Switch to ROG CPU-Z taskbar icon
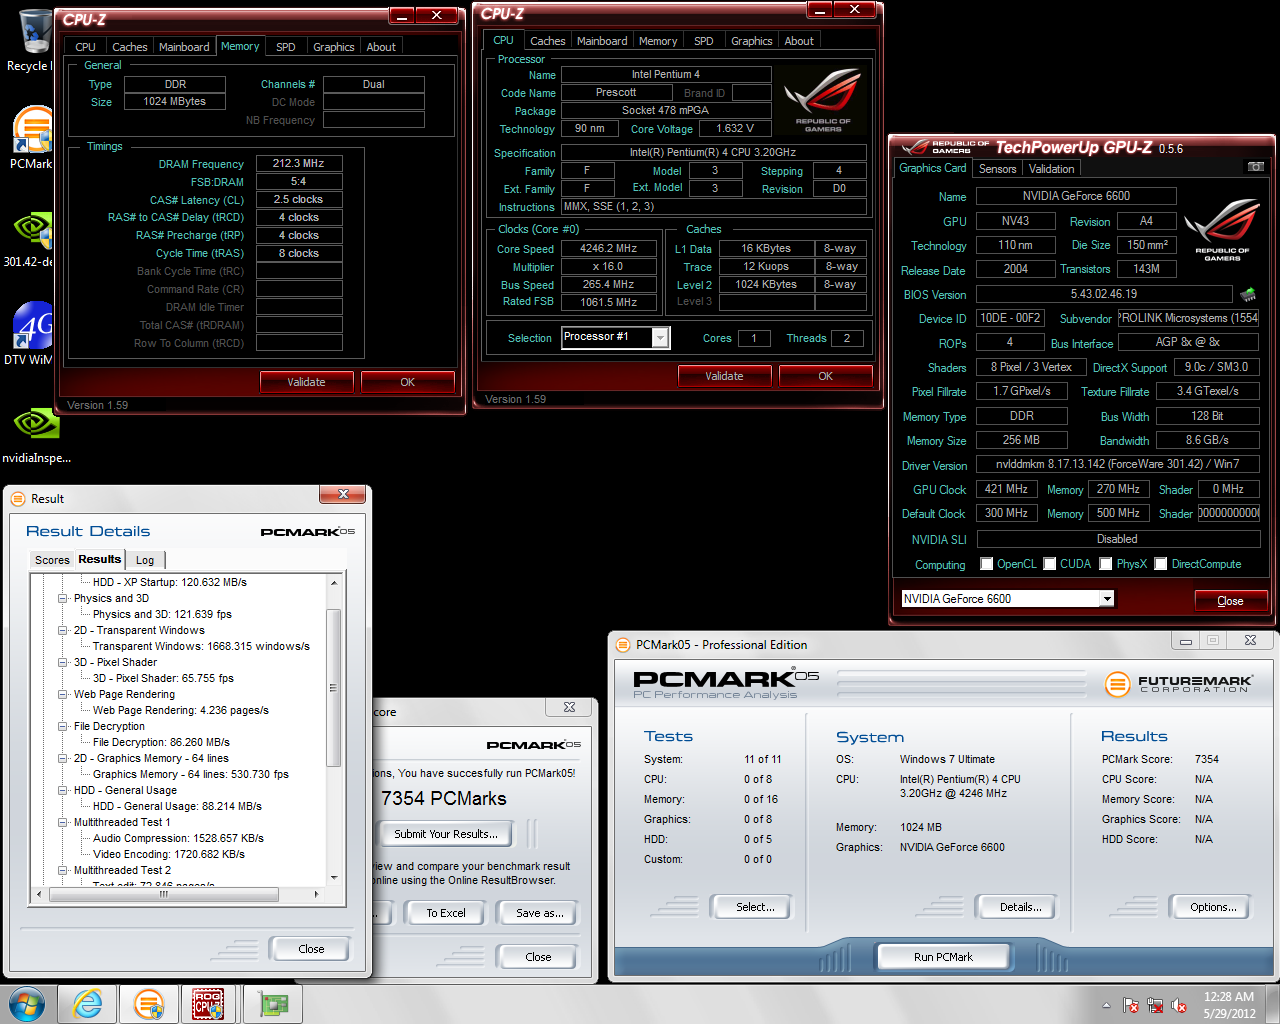This screenshot has height=1024, width=1280. click(x=209, y=1004)
